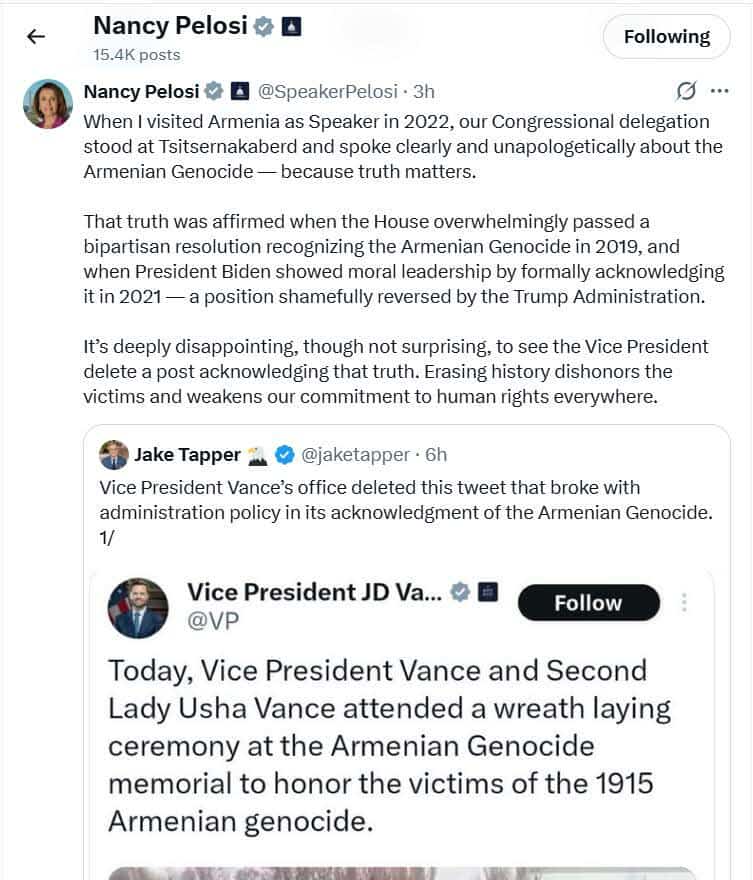
Task: Click the Nancy Pelosi name in the tweet header
Action: [140, 92]
